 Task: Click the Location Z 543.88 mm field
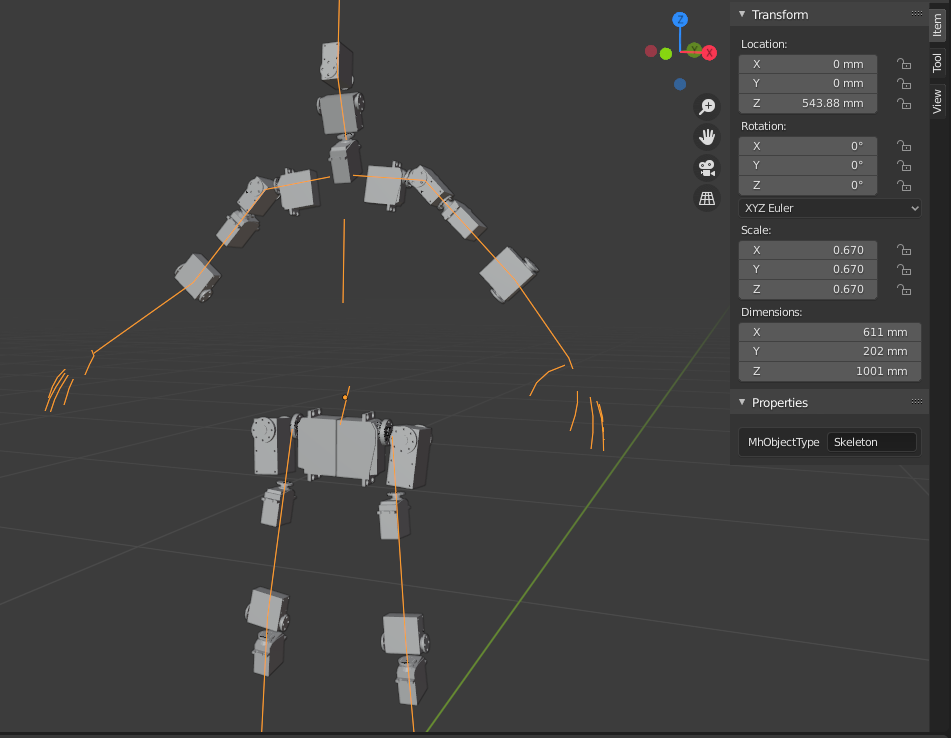[x=808, y=103]
